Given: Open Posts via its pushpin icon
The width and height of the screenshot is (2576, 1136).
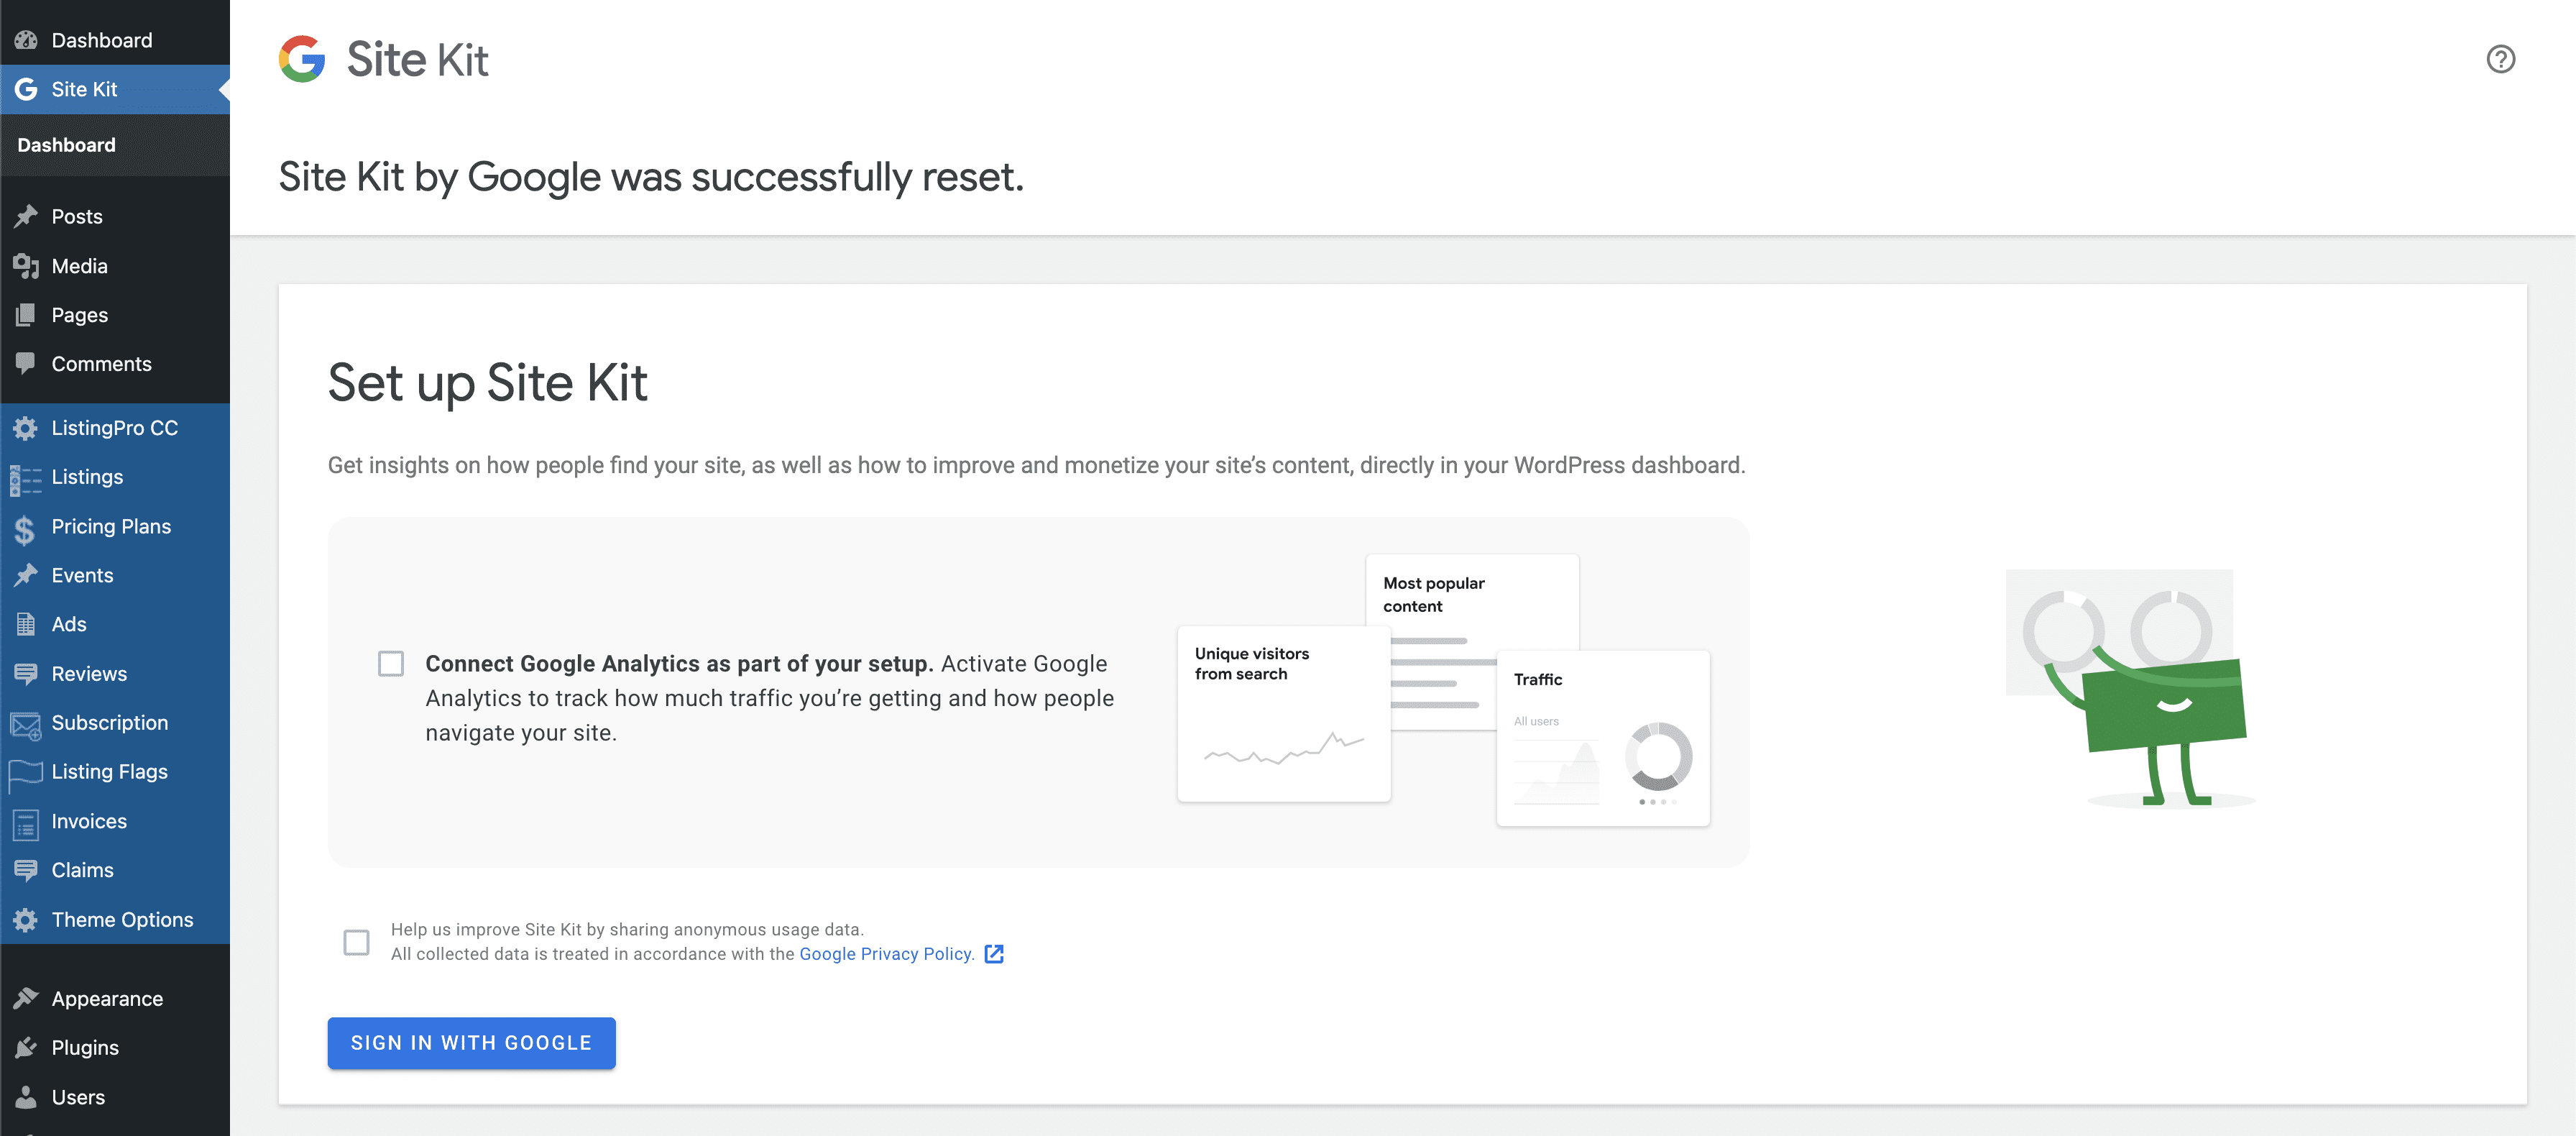Looking at the screenshot, I should [x=26, y=216].
